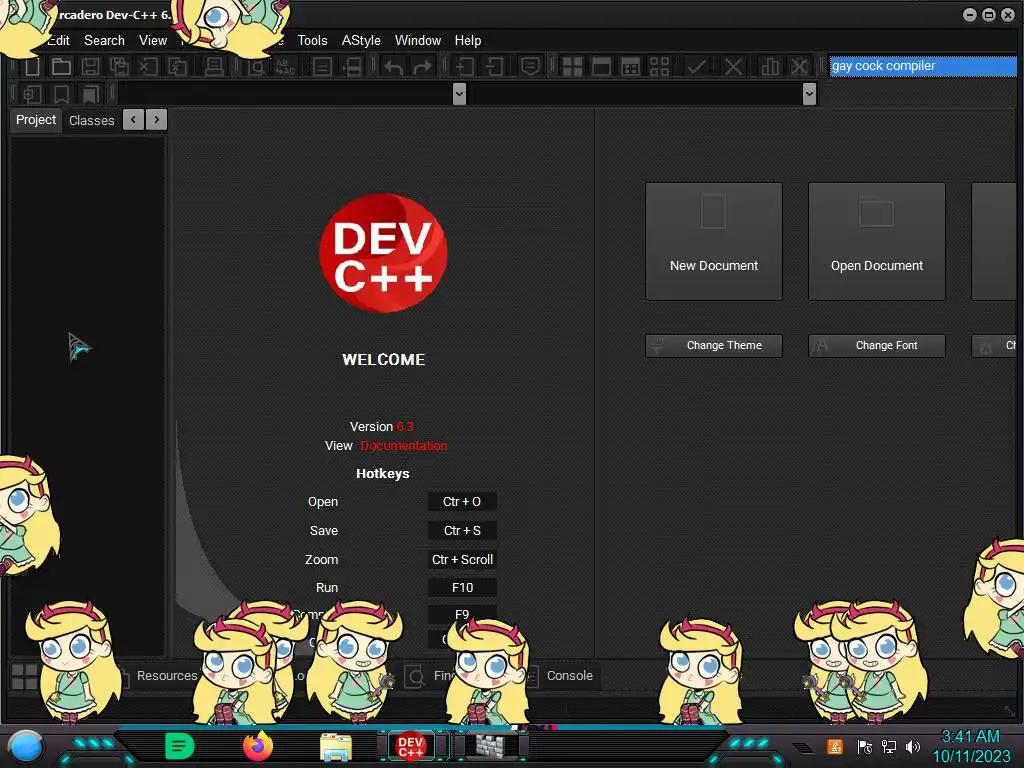The image size is (1024, 768).
Task: Open the View menu
Action: click(x=153, y=40)
